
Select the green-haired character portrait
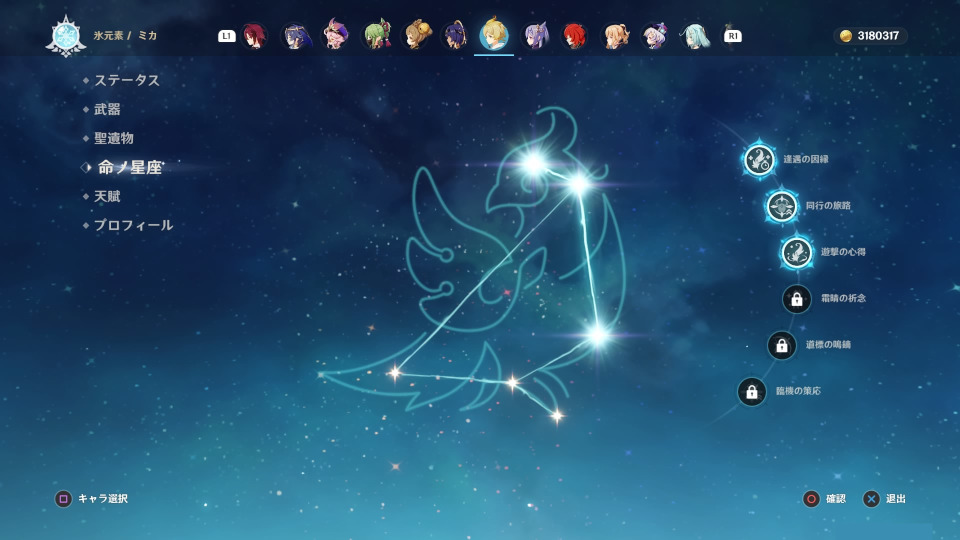click(377, 36)
